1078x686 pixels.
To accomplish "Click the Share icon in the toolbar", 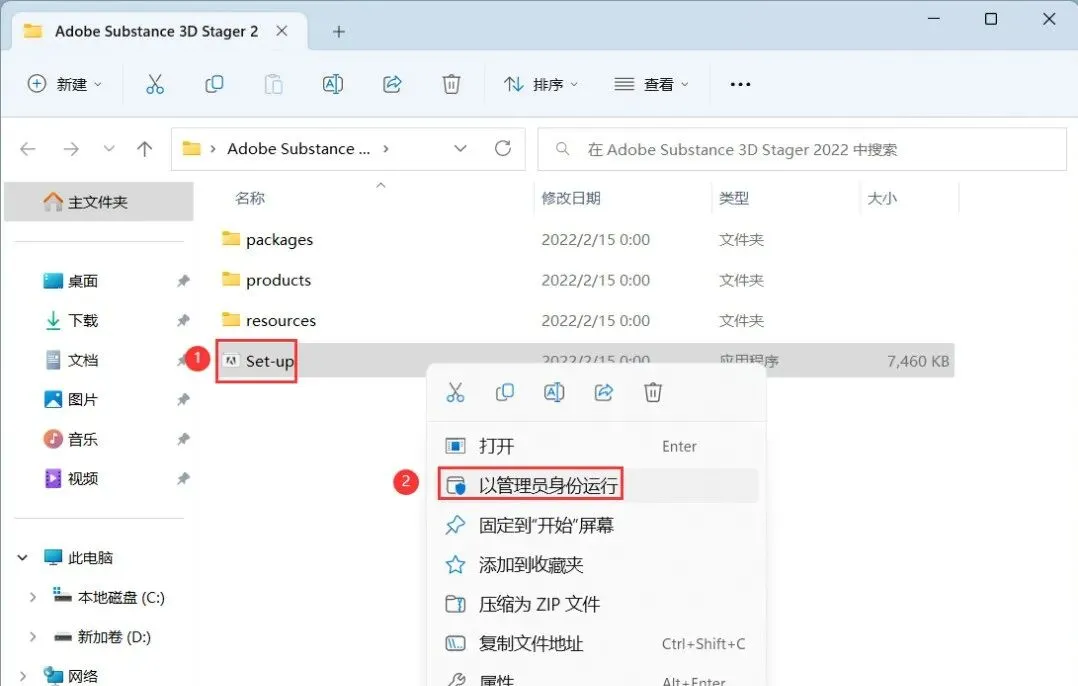I will tap(392, 85).
